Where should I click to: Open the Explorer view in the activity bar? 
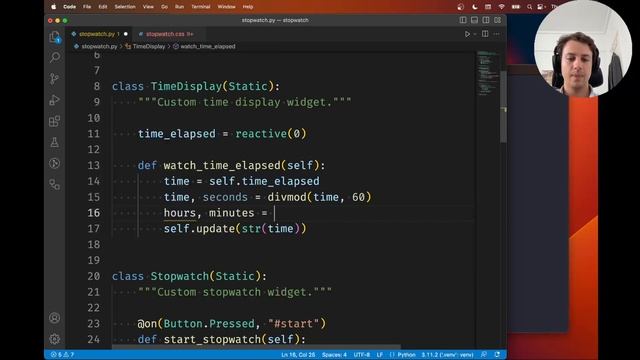point(54,37)
